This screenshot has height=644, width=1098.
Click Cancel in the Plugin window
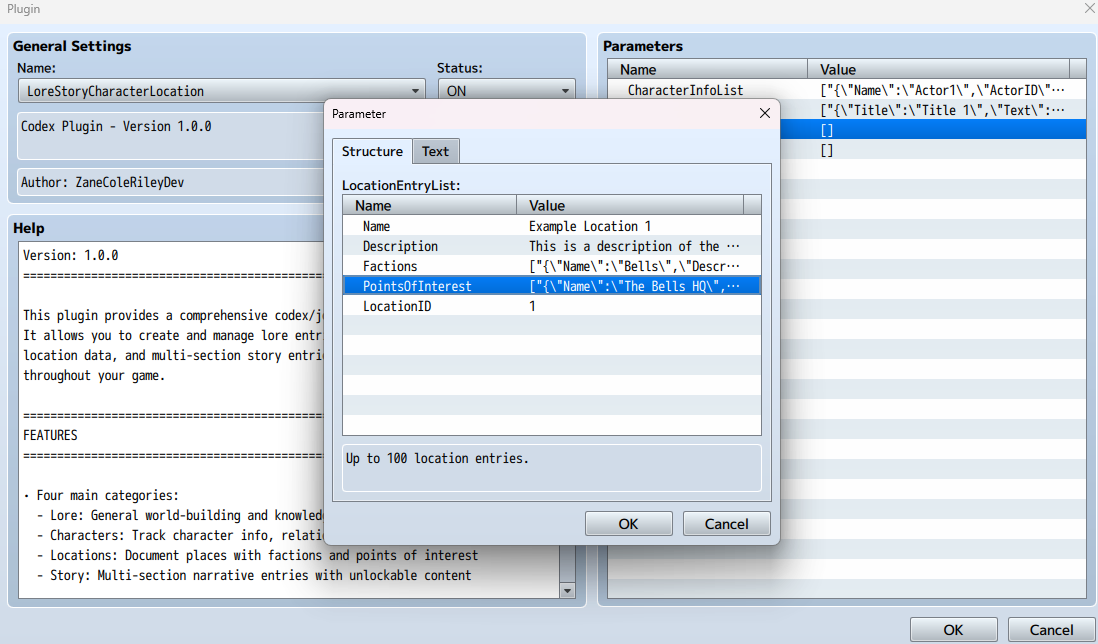click(1051, 630)
